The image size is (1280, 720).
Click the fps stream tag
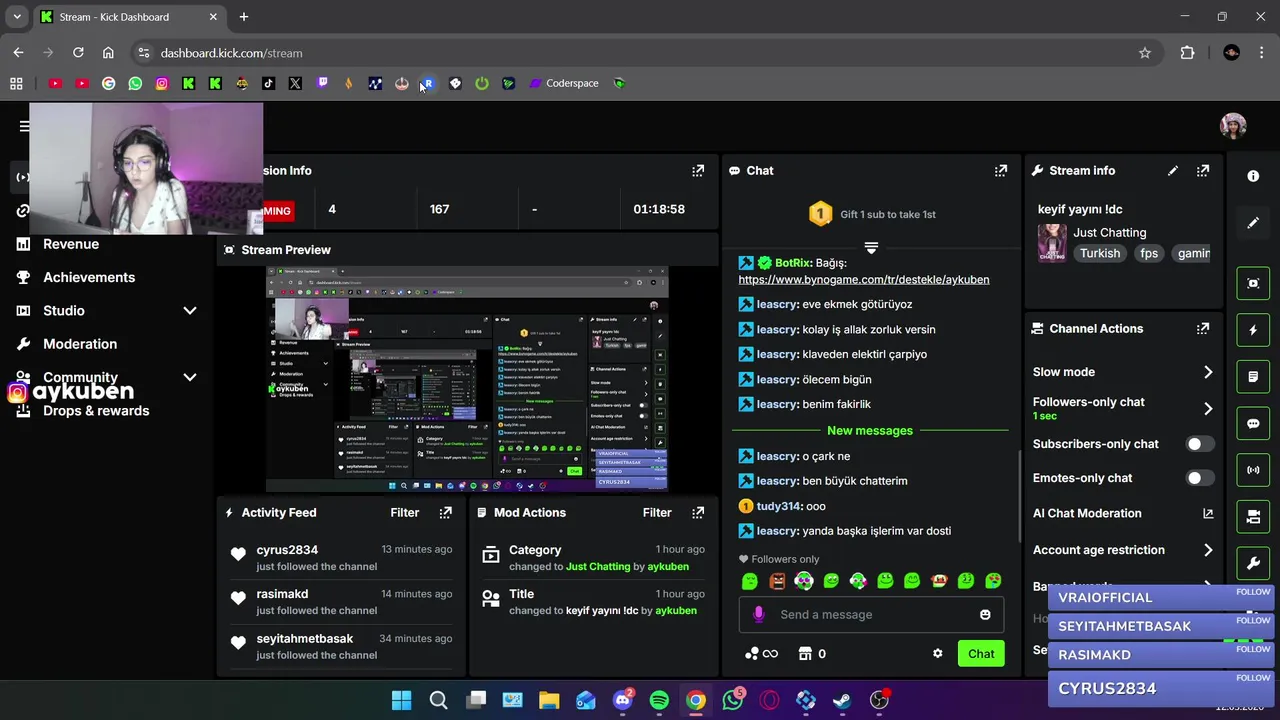(x=1149, y=253)
